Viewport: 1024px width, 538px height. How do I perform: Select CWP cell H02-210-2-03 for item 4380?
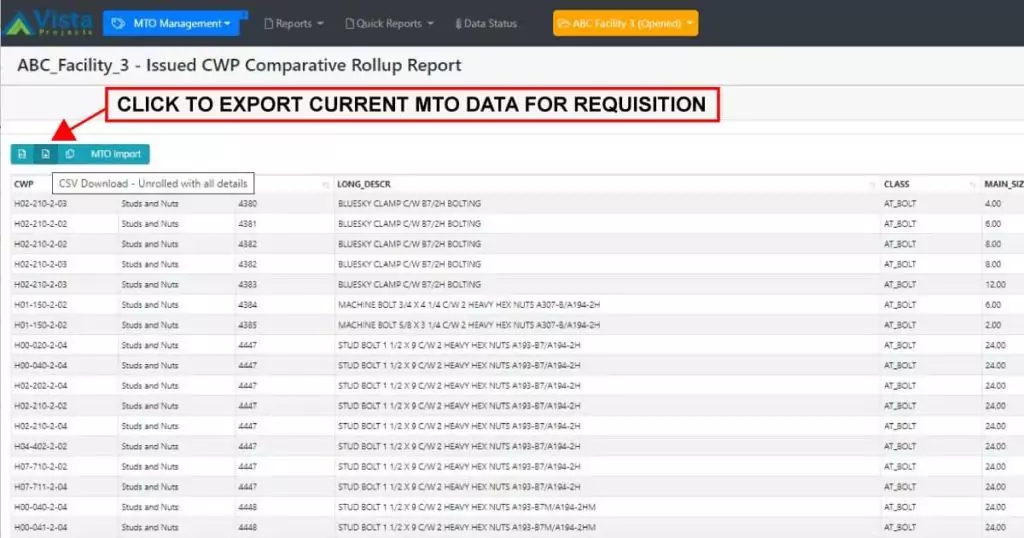tap(40, 204)
